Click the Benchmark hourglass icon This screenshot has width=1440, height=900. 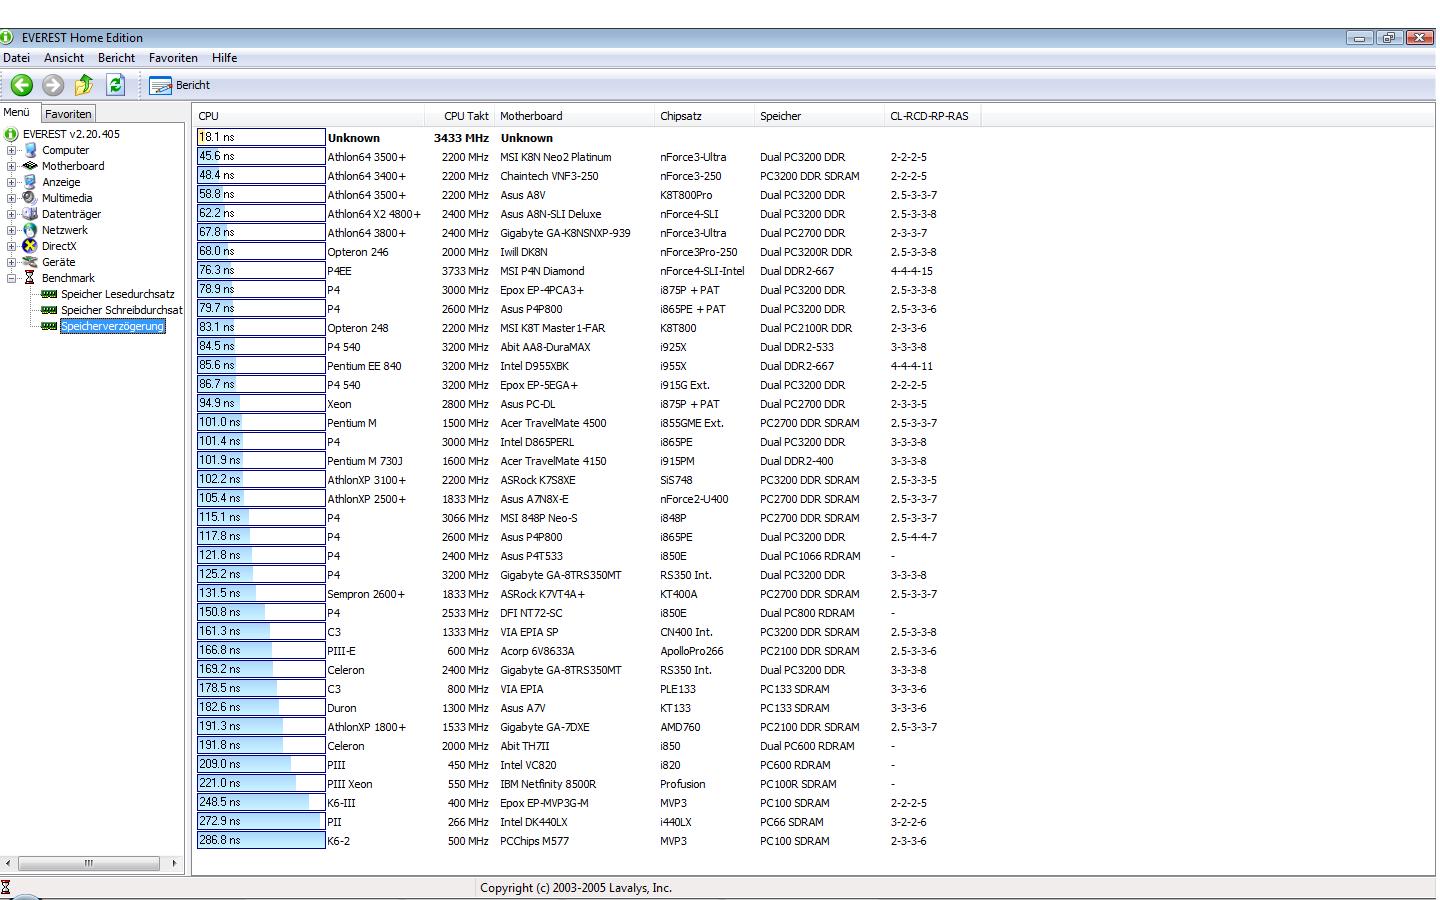pos(31,278)
